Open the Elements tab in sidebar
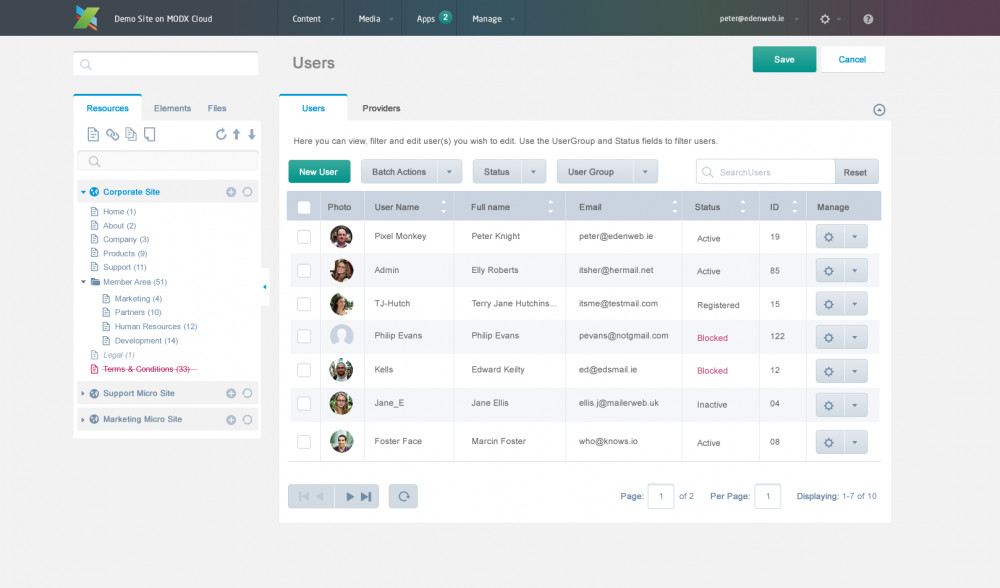Image resolution: width=1000 pixels, height=588 pixels. click(x=172, y=108)
